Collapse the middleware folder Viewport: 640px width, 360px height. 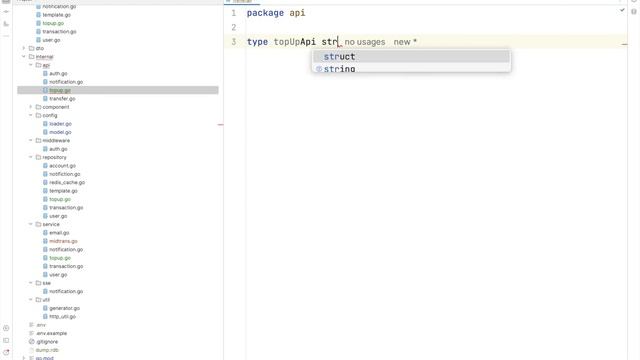click(31, 140)
